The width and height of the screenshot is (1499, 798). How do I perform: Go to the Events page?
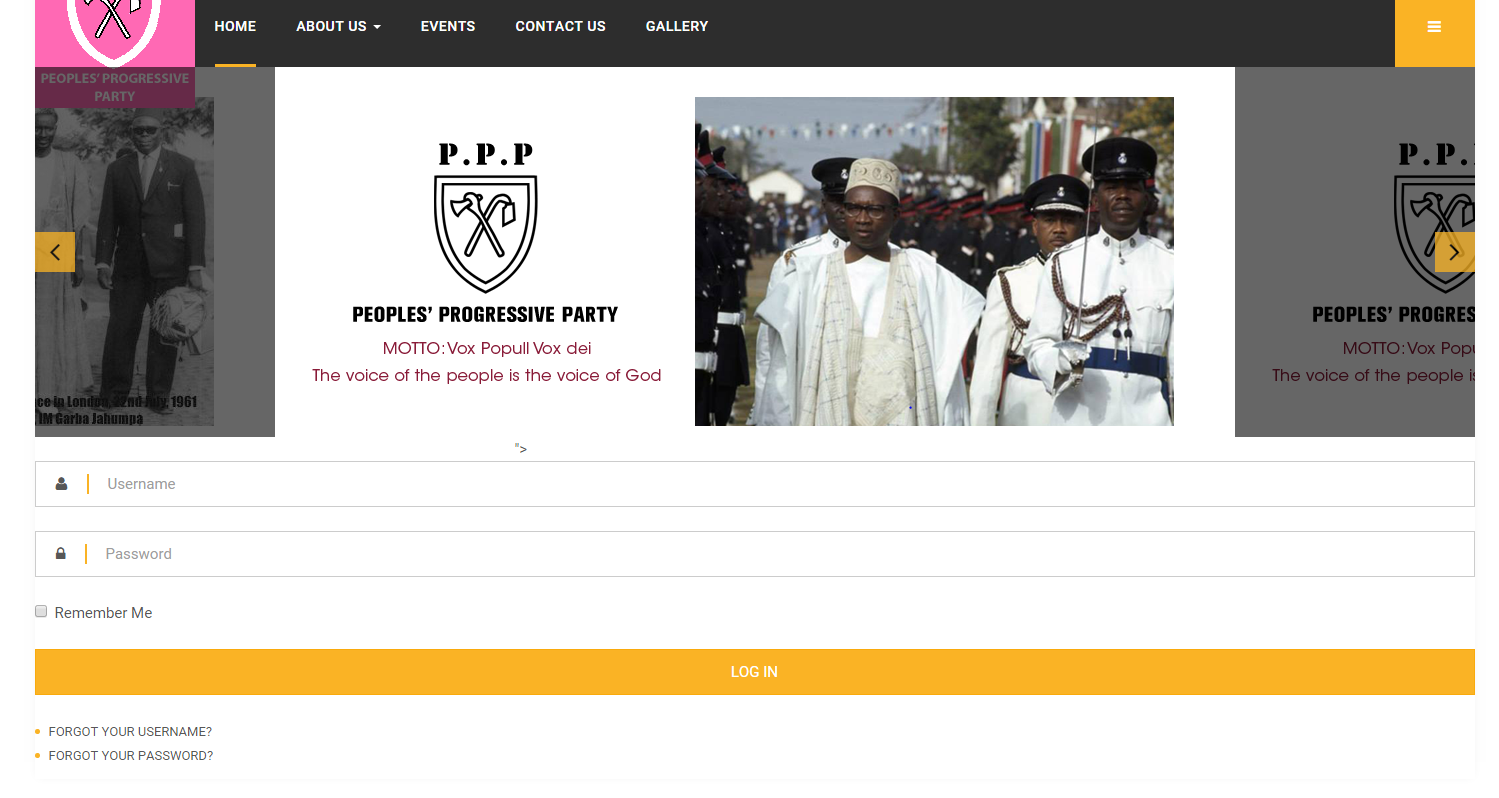pos(448,27)
